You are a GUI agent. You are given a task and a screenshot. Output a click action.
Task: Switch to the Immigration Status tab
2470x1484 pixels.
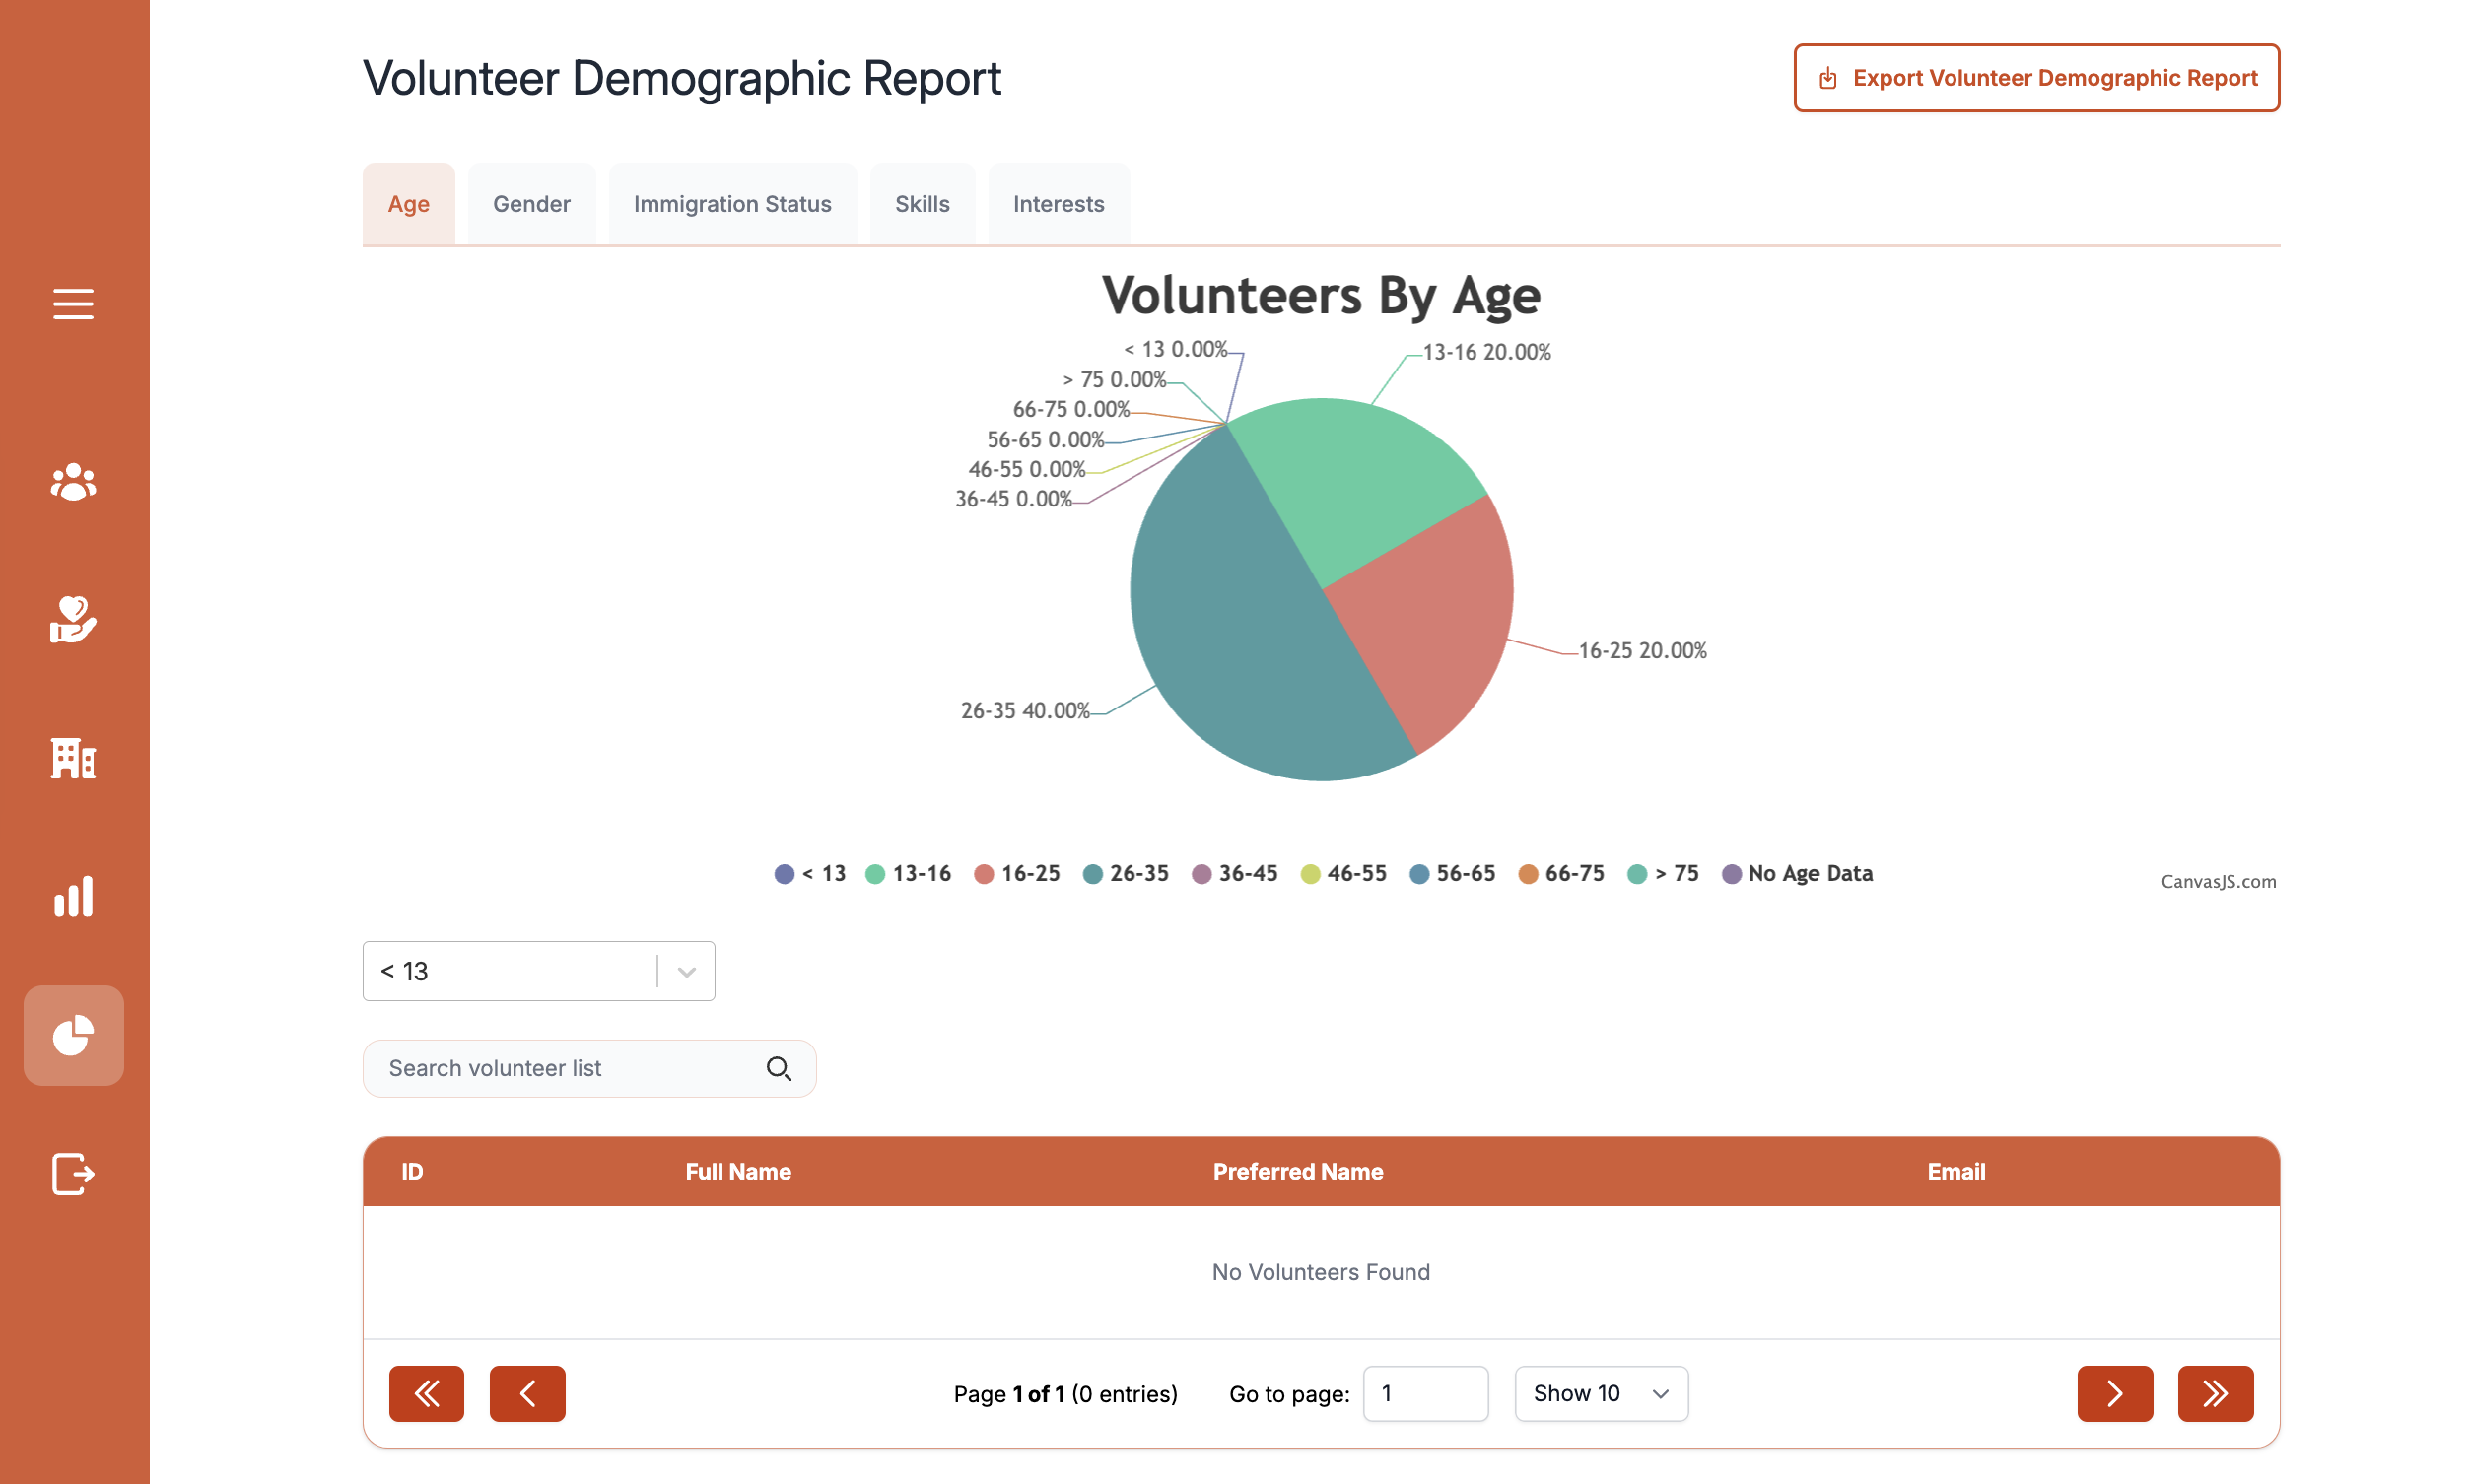coord(732,204)
